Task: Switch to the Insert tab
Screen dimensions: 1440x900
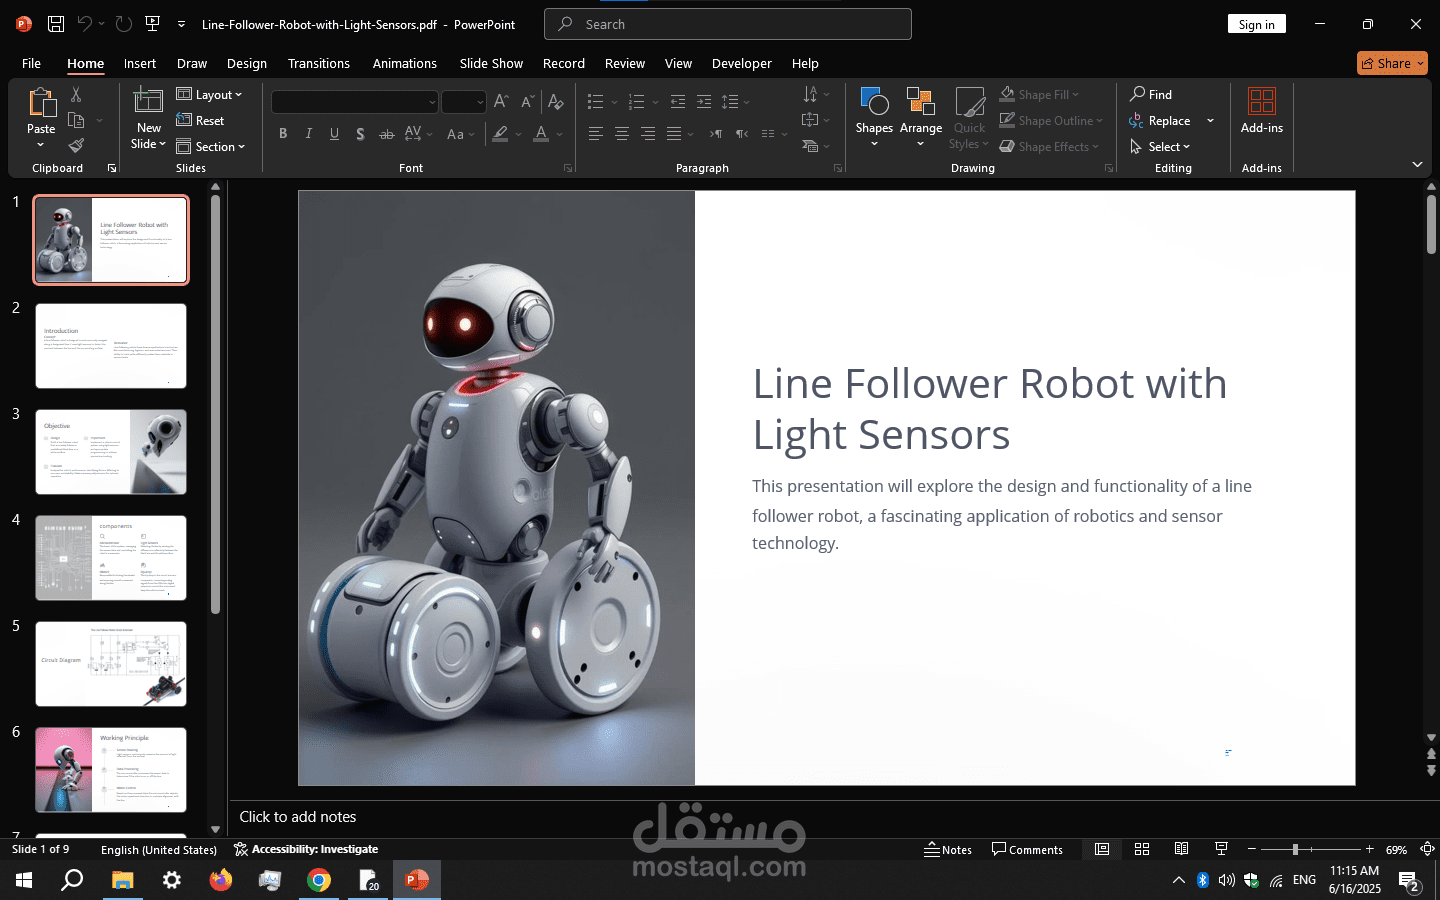Action: click(140, 63)
